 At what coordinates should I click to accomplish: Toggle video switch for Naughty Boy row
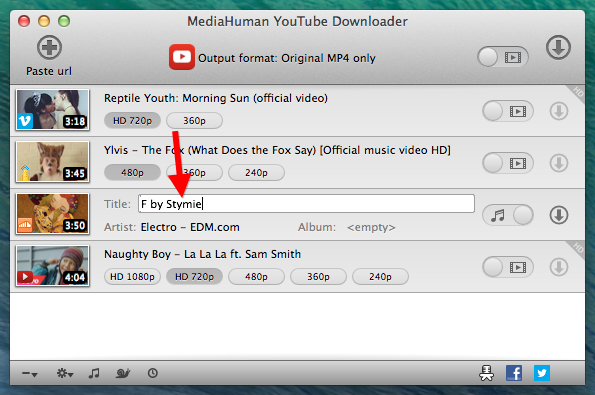tap(508, 267)
